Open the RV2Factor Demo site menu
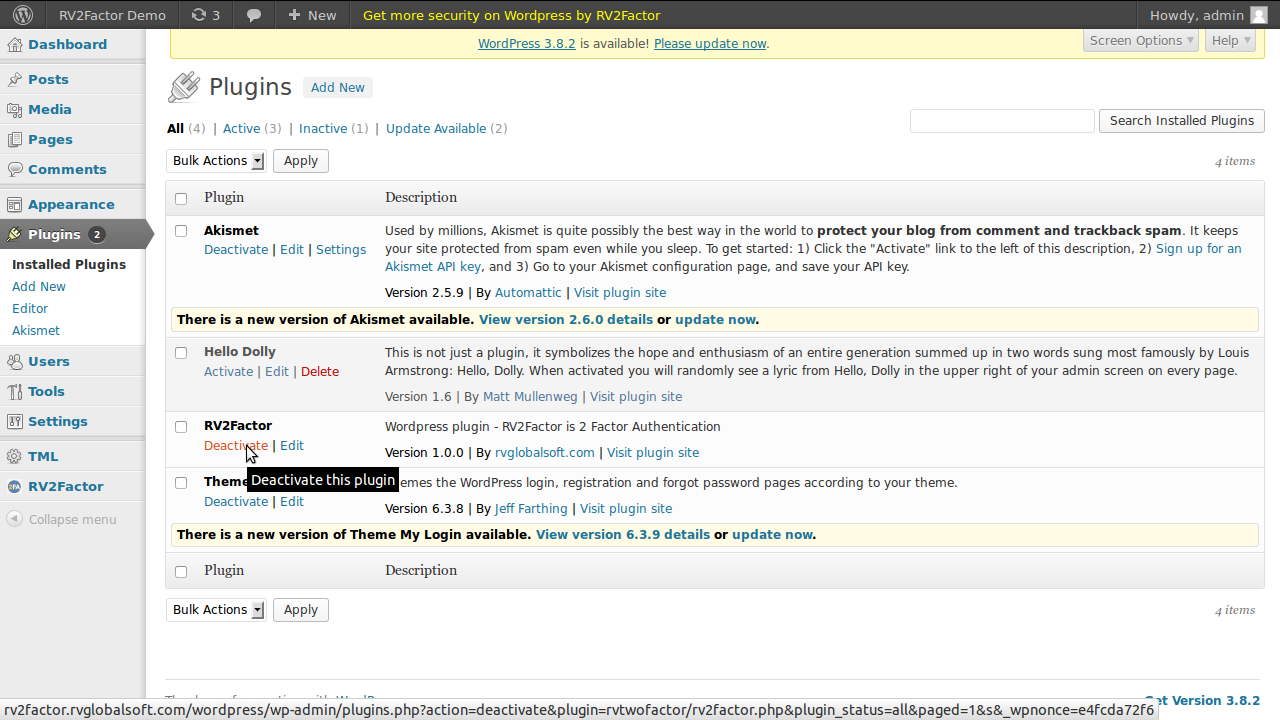 coord(112,15)
